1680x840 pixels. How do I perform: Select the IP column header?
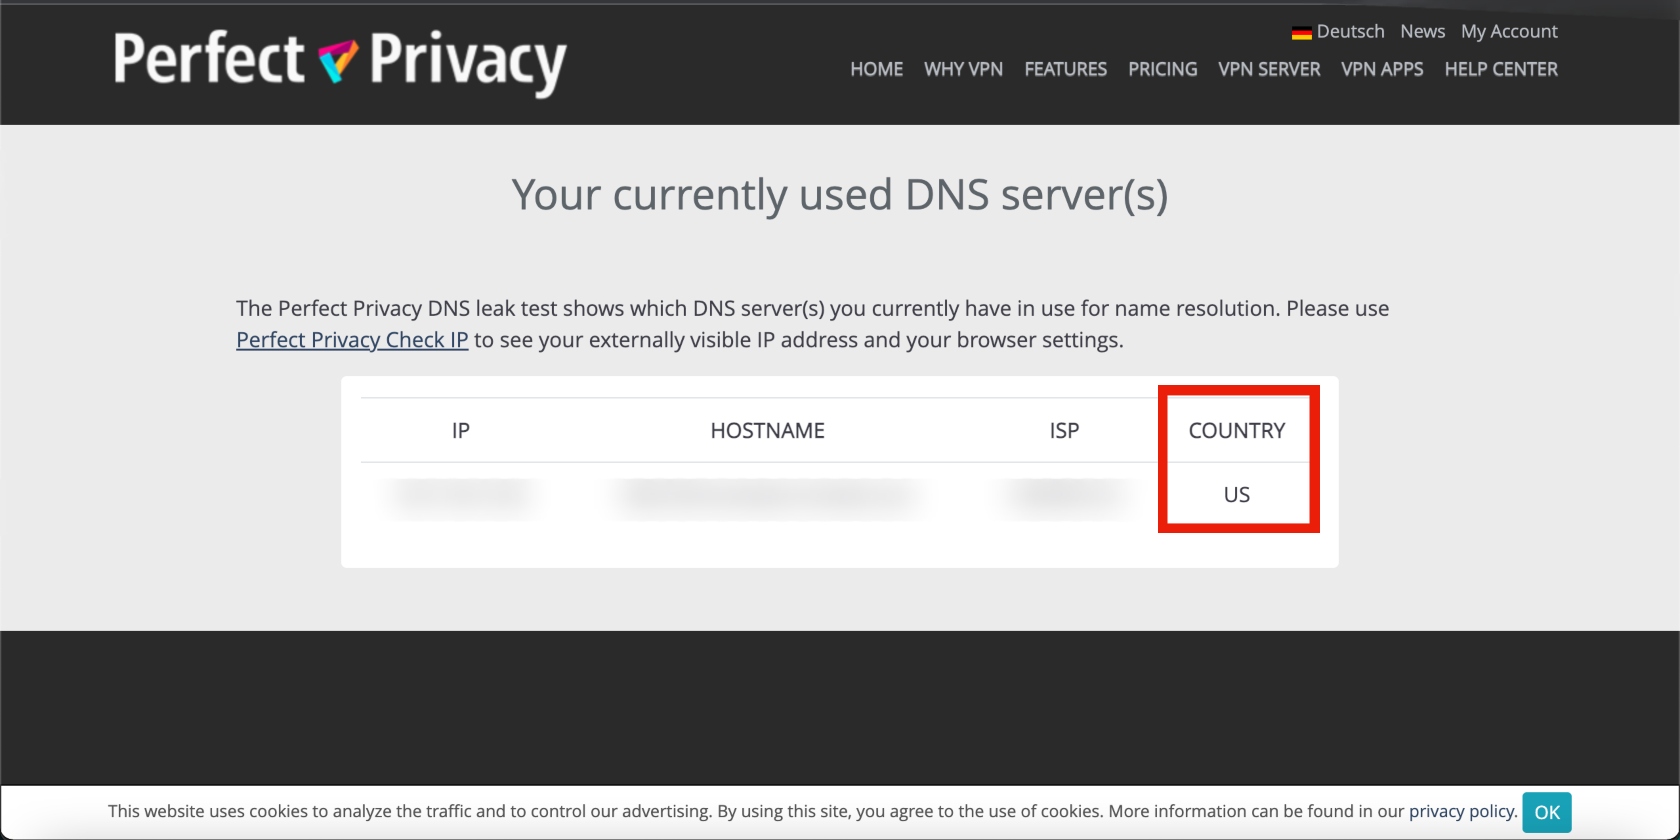(460, 430)
